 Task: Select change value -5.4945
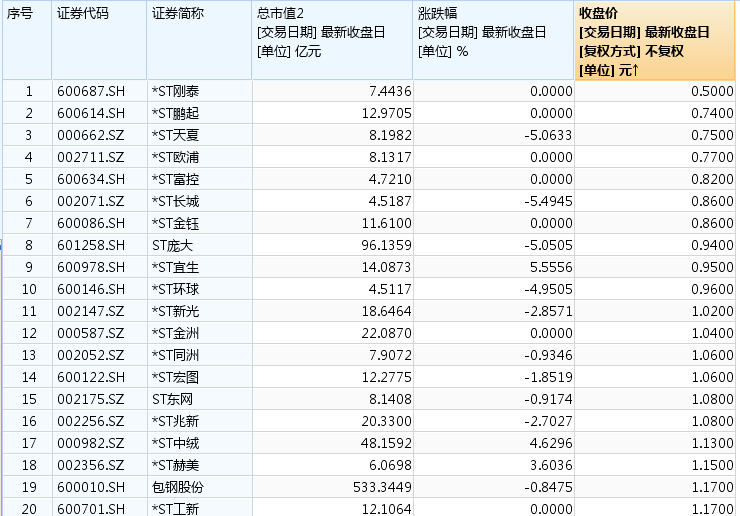point(548,202)
